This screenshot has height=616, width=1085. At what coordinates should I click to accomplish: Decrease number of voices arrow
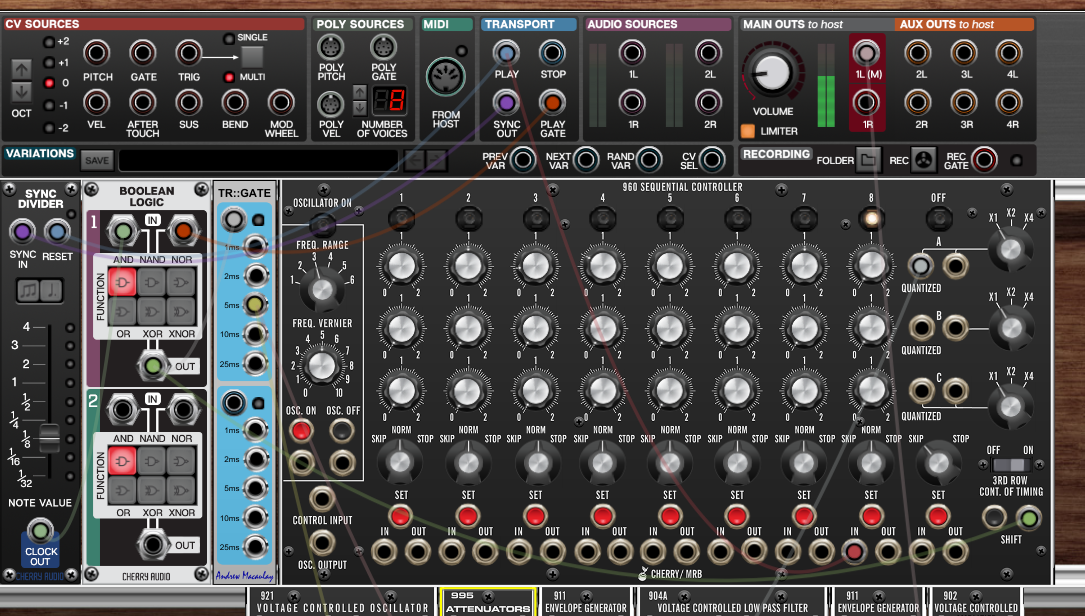(x=360, y=108)
